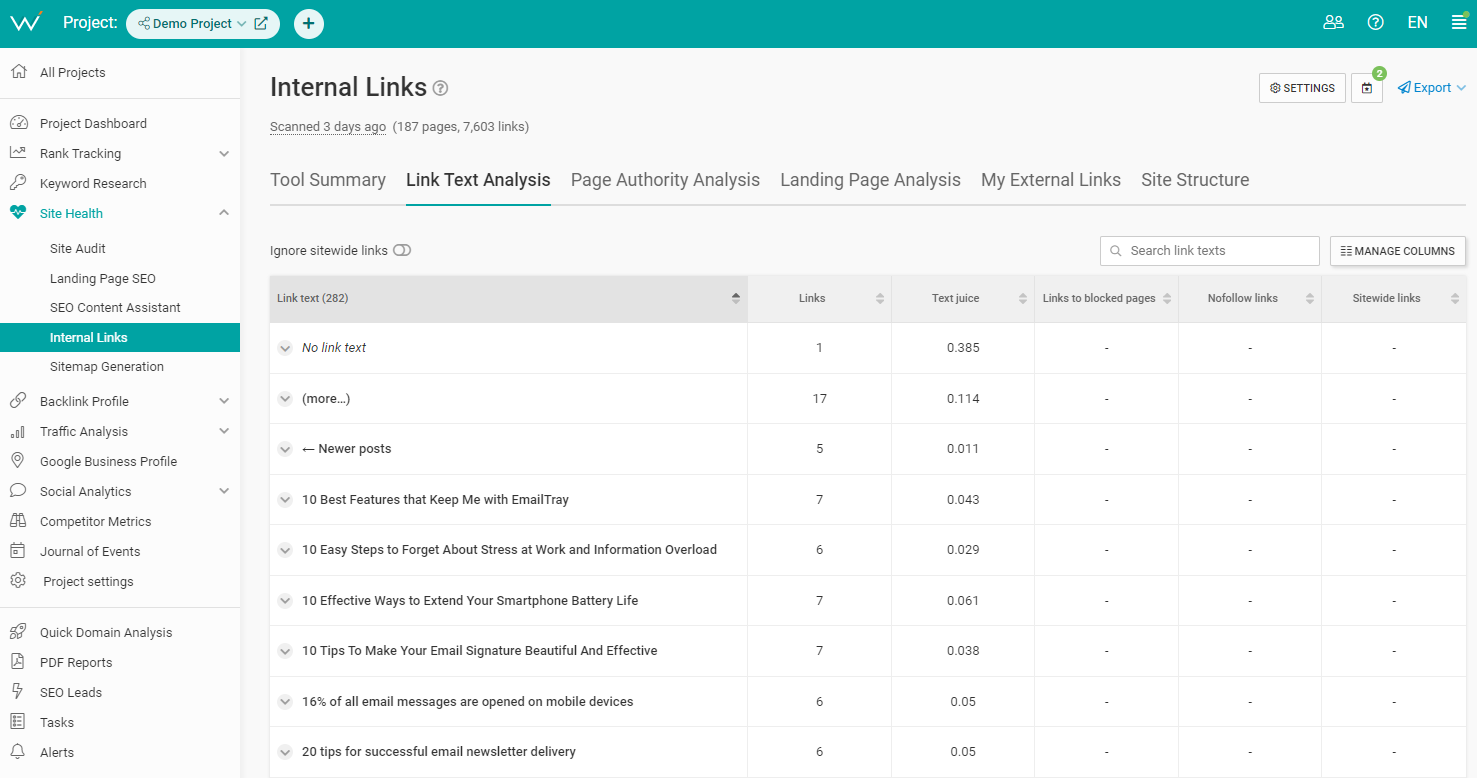
Task: Open the hamburger menu icon
Action: 1459,22
